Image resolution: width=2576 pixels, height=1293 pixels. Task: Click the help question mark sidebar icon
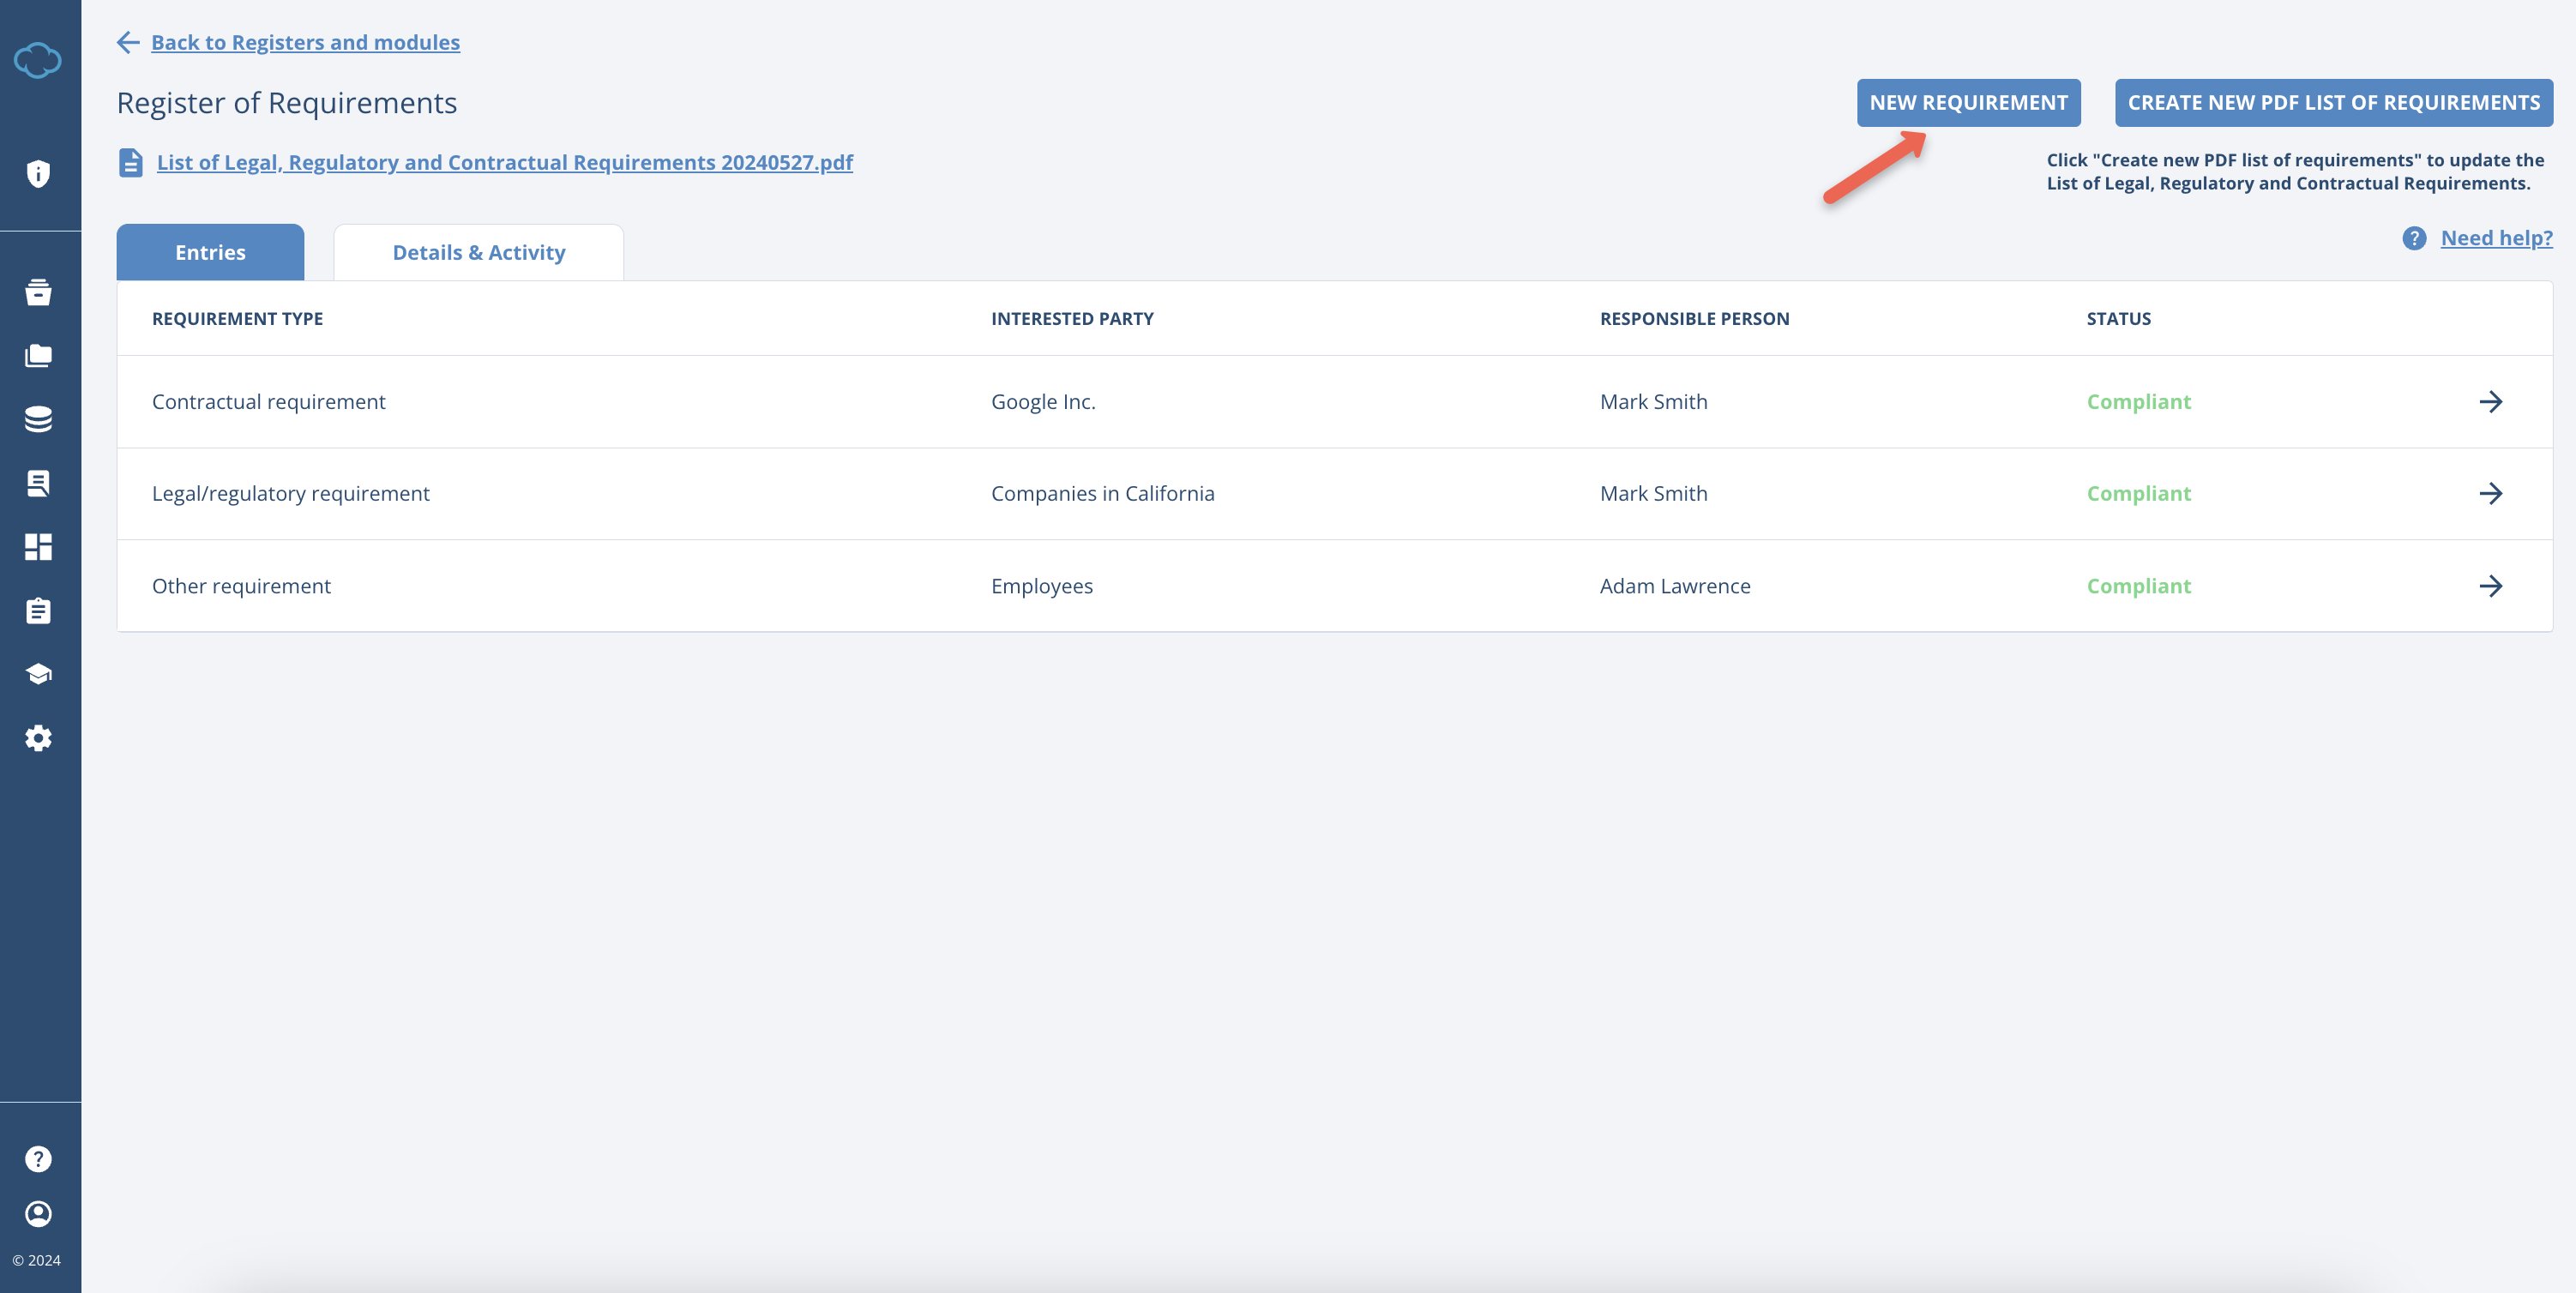[38, 1159]
